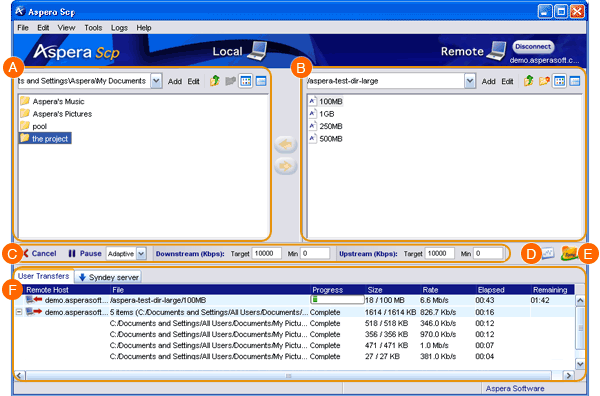600x396 pixels.
Task: Switch to Syndey server tab
Action: click(x=108, y=277)
